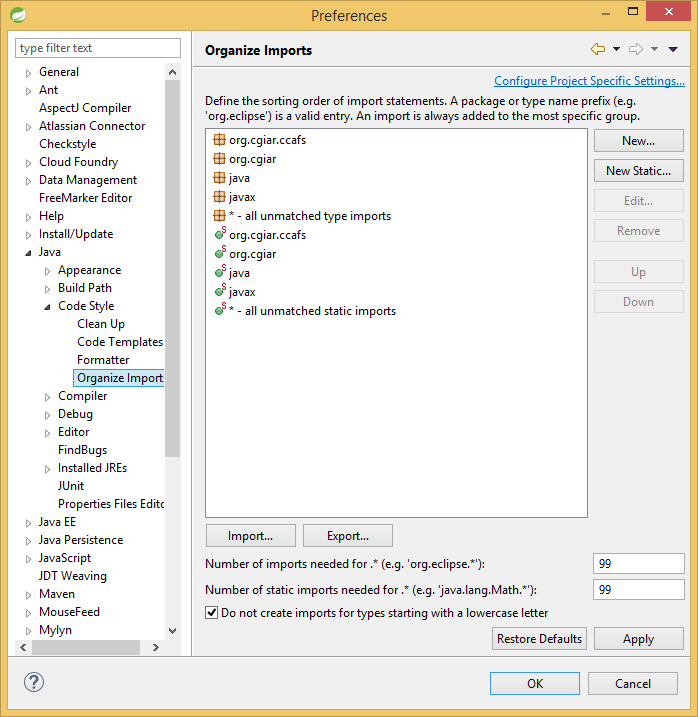Screen dimensions: 698x717
Task: Select static icon beside java entry
Action: pos(220,271)
